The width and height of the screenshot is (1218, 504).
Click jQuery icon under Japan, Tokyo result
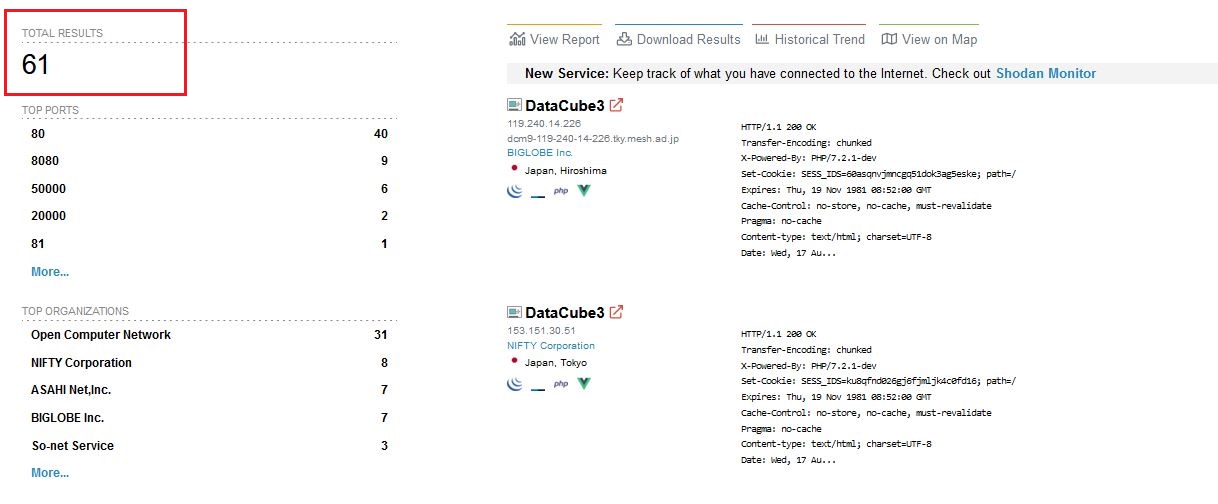515,383
